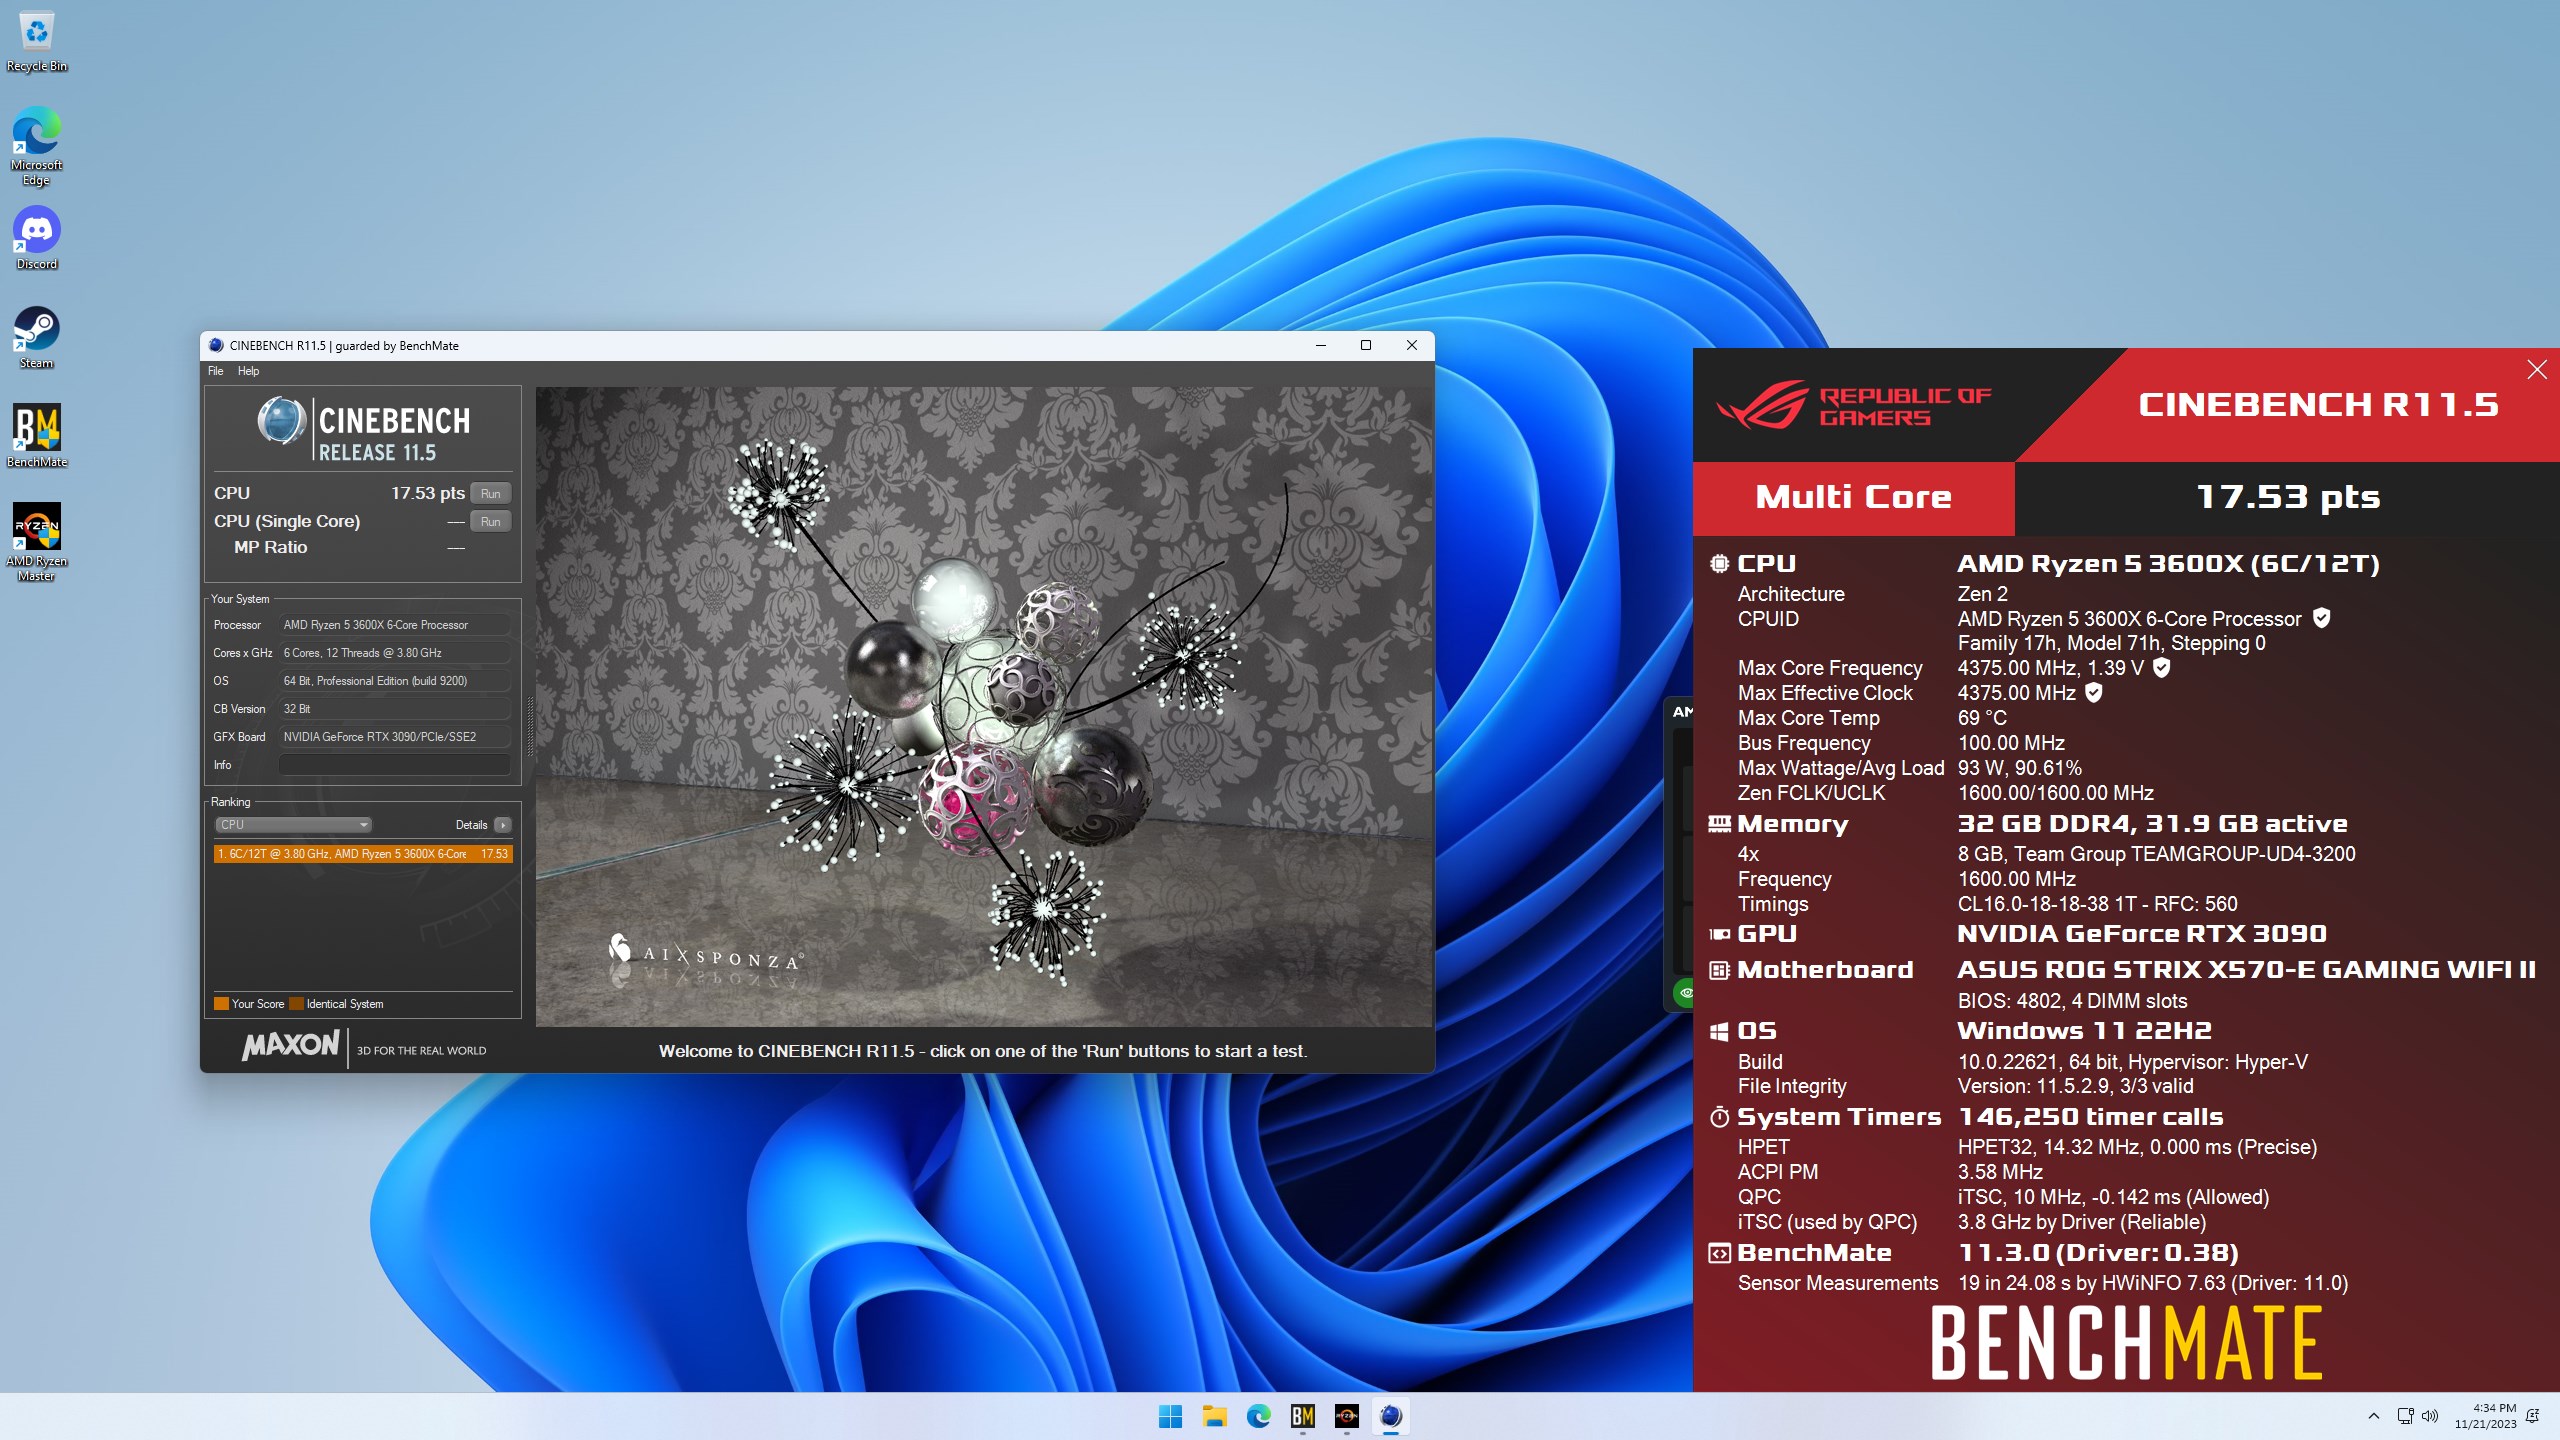Viewport: 2560px width, 1440px height.
Task: Select the 6C/12T Ryzen 5 3600X ranking row
Action: [363, 854]
